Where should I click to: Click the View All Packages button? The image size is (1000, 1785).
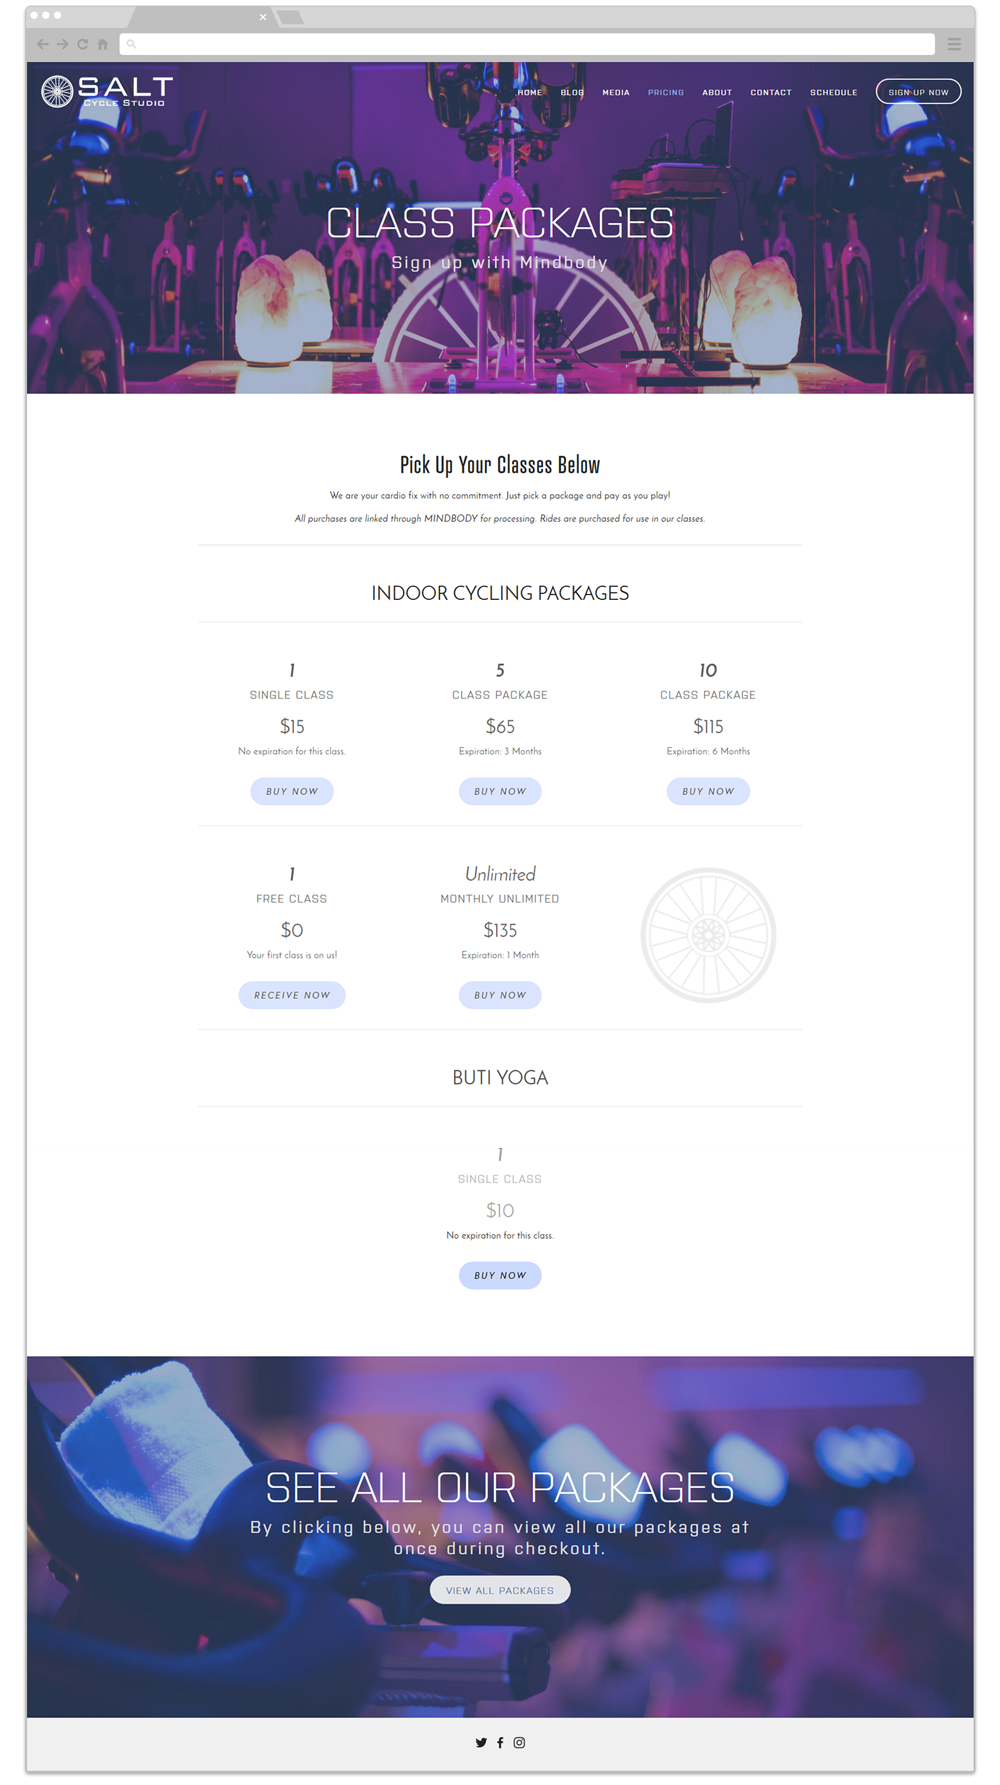tap(500, 1590)
